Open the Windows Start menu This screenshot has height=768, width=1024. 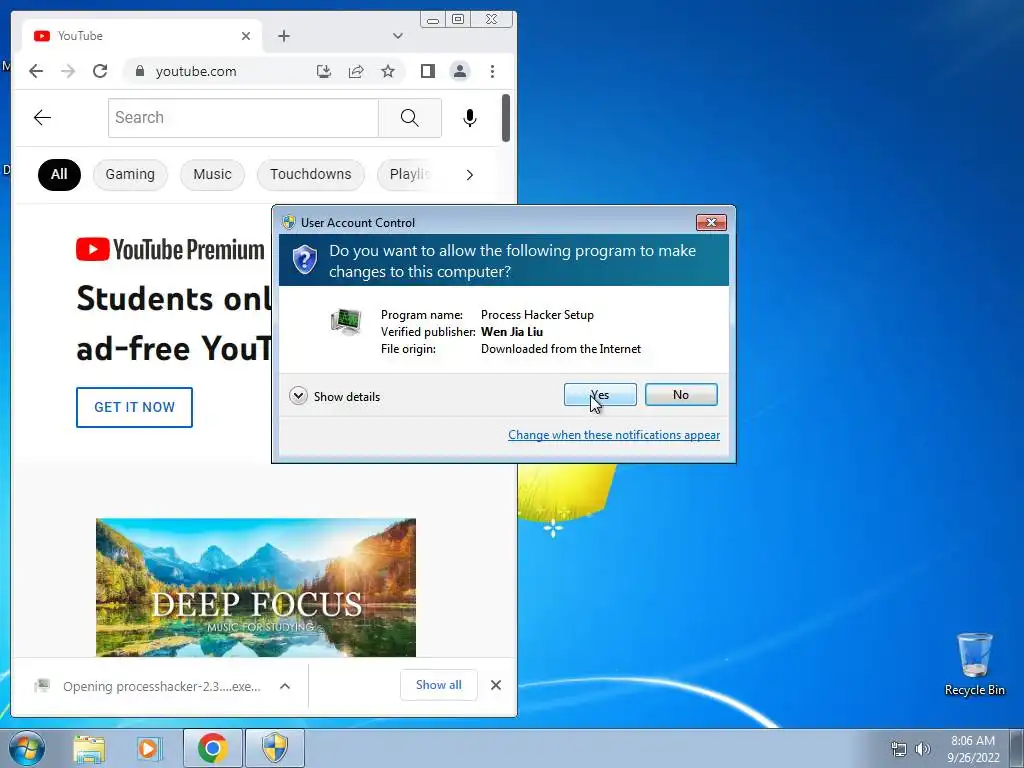tap(27, 748)
